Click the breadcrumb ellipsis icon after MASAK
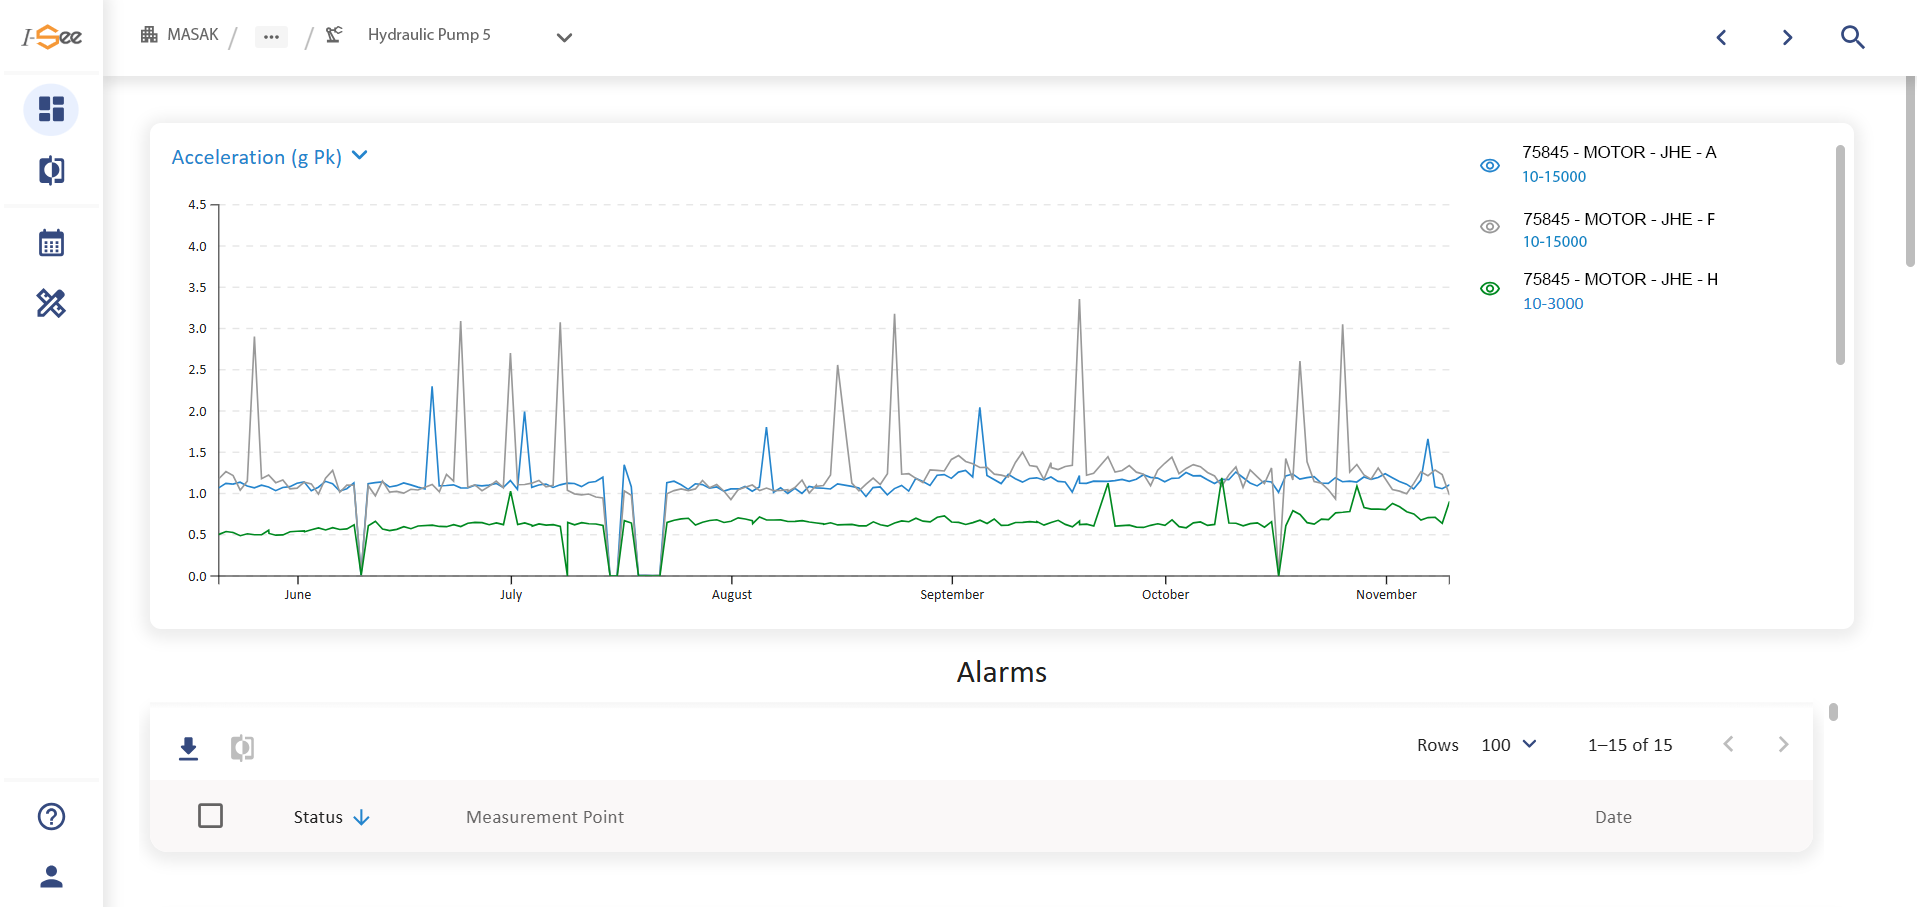 pyautogui.click(x=271, y=36)
